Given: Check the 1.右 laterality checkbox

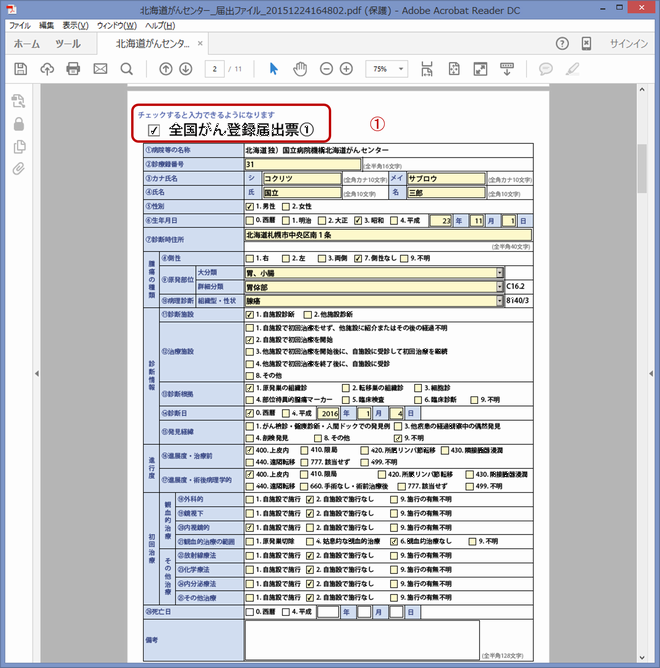Looking at the screenshot, I should click(250, 259).
